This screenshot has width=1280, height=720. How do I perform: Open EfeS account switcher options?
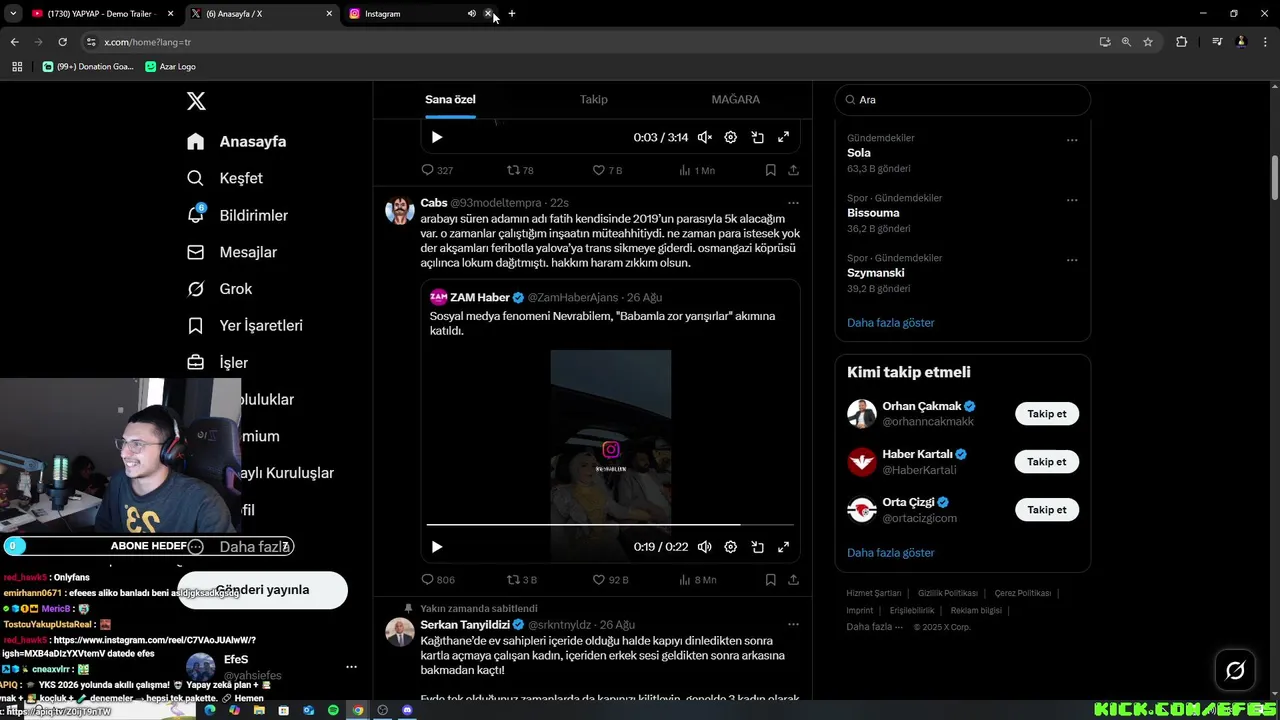(x=351, y=667)
